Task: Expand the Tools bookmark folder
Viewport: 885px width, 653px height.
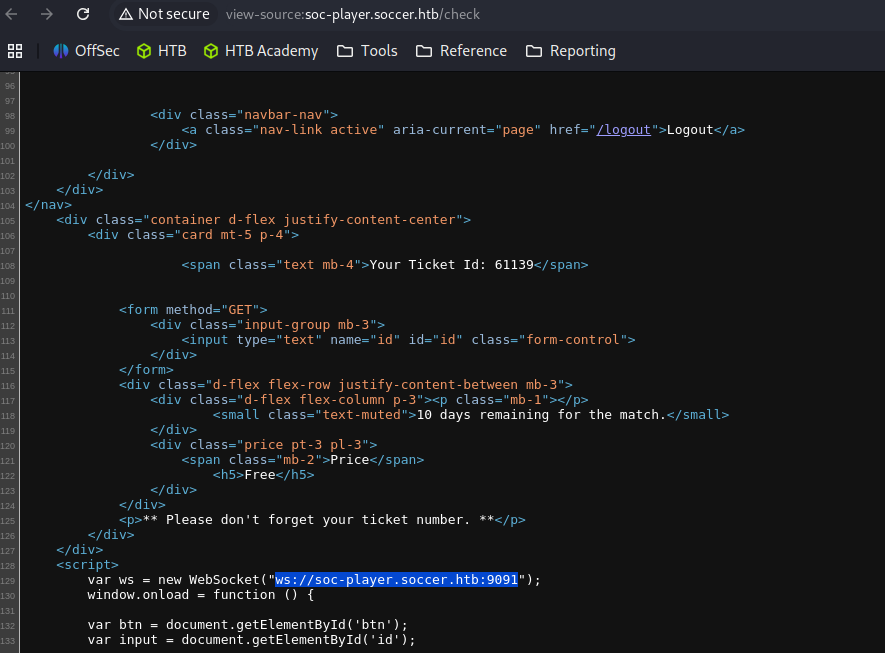Action: (367, 51)
